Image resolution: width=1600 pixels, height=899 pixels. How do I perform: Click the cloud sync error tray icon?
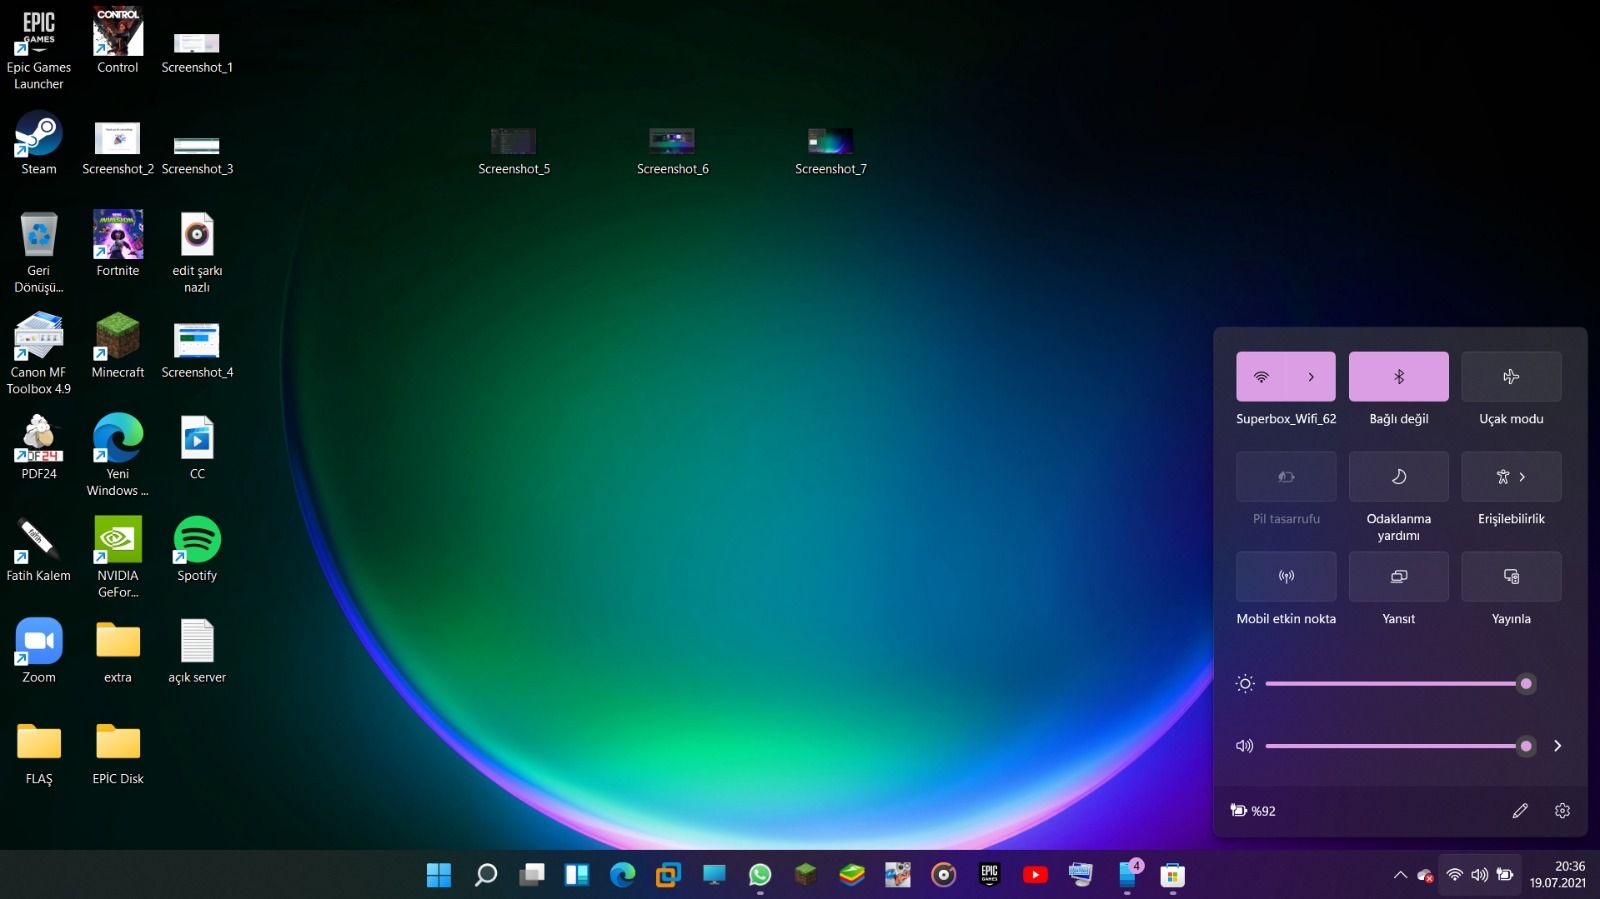coord(1426,875)
